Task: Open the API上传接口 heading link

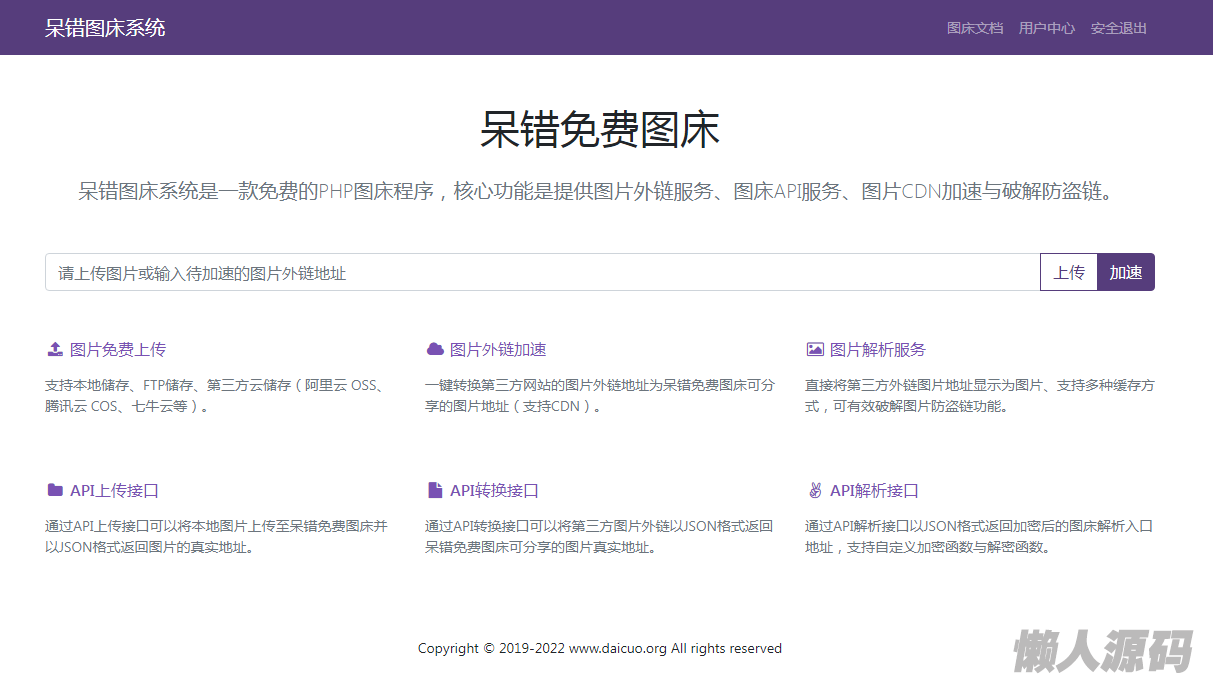Action: [x=114, y=490]
